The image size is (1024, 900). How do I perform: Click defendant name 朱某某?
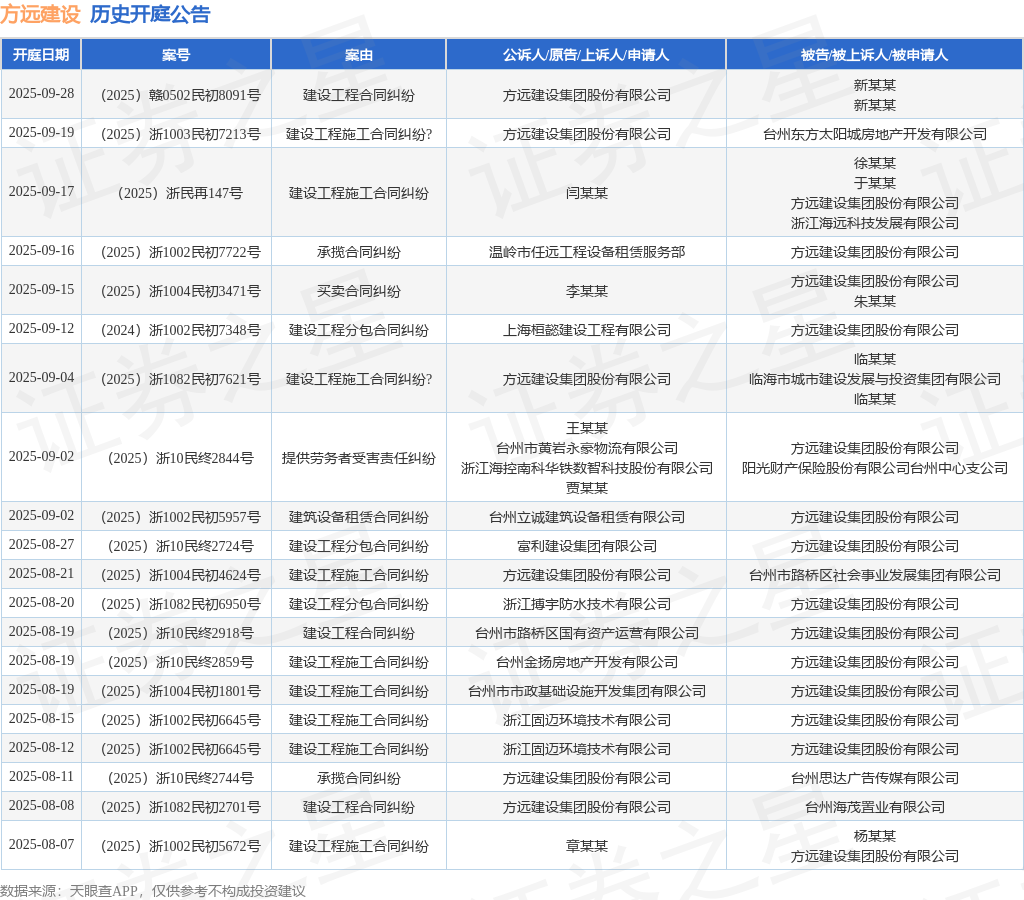point(874,301)
